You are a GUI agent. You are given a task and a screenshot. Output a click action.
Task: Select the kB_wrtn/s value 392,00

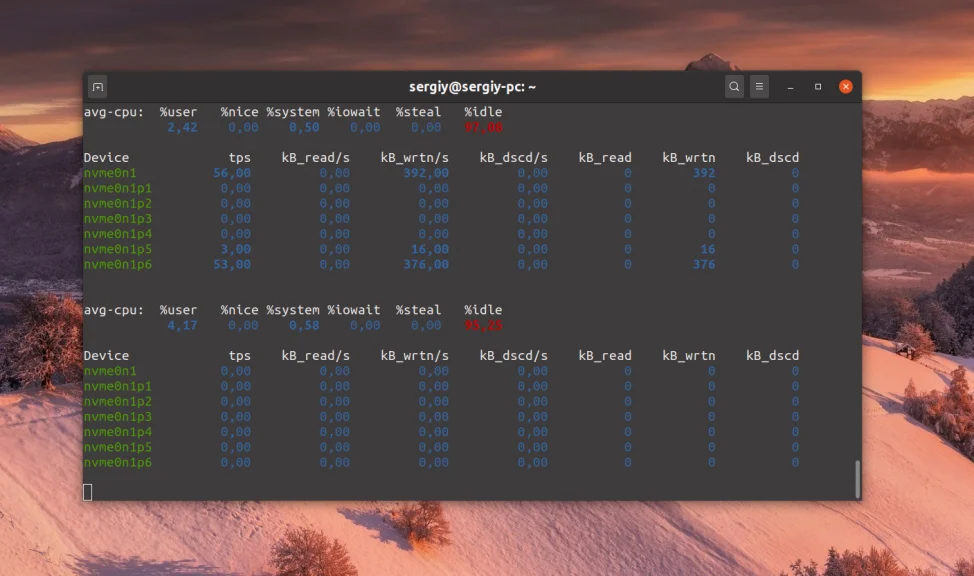point(426,173)
